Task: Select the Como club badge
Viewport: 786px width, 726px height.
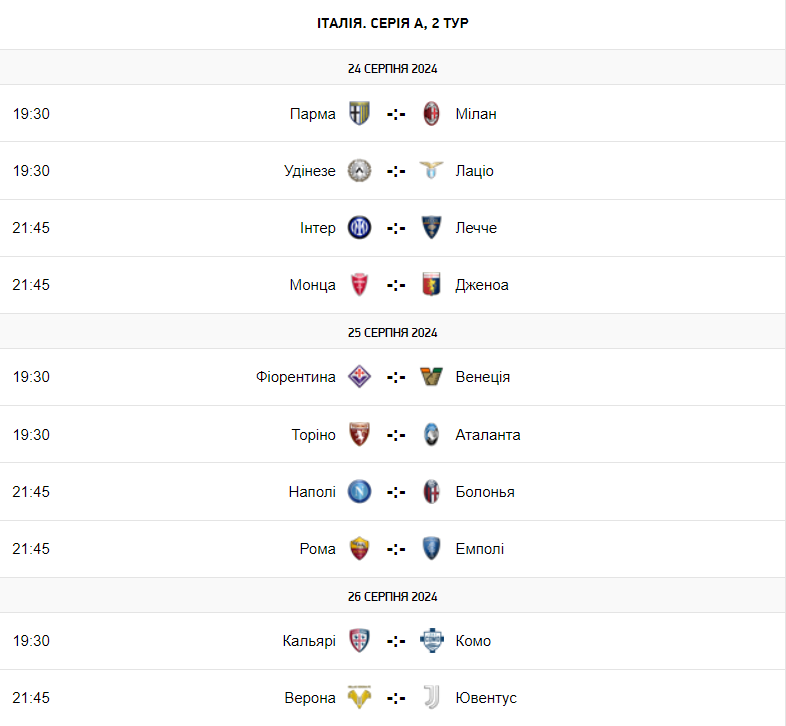Action: [x=432, y=640]
